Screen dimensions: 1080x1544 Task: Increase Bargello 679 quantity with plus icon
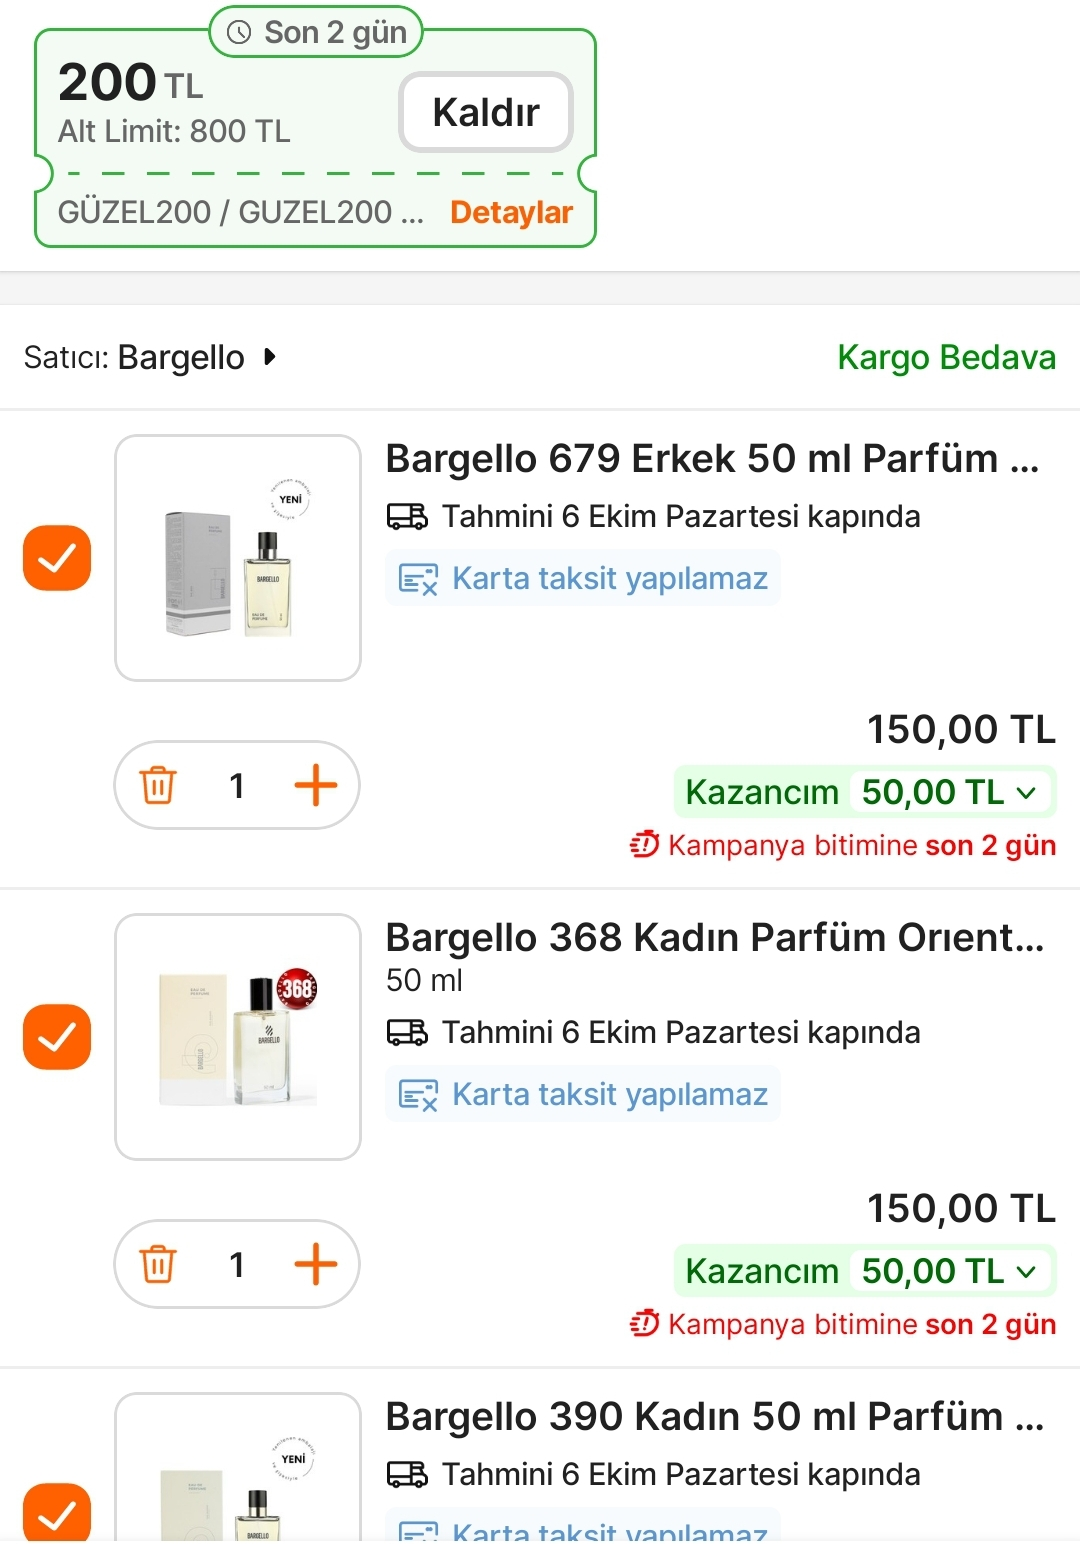315,786
